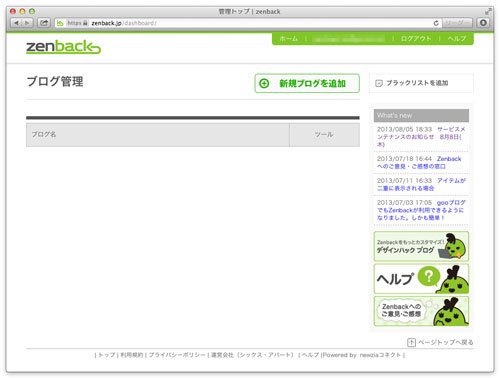
Task: Click the ブラックリストを追加 button
Action: 421,83
